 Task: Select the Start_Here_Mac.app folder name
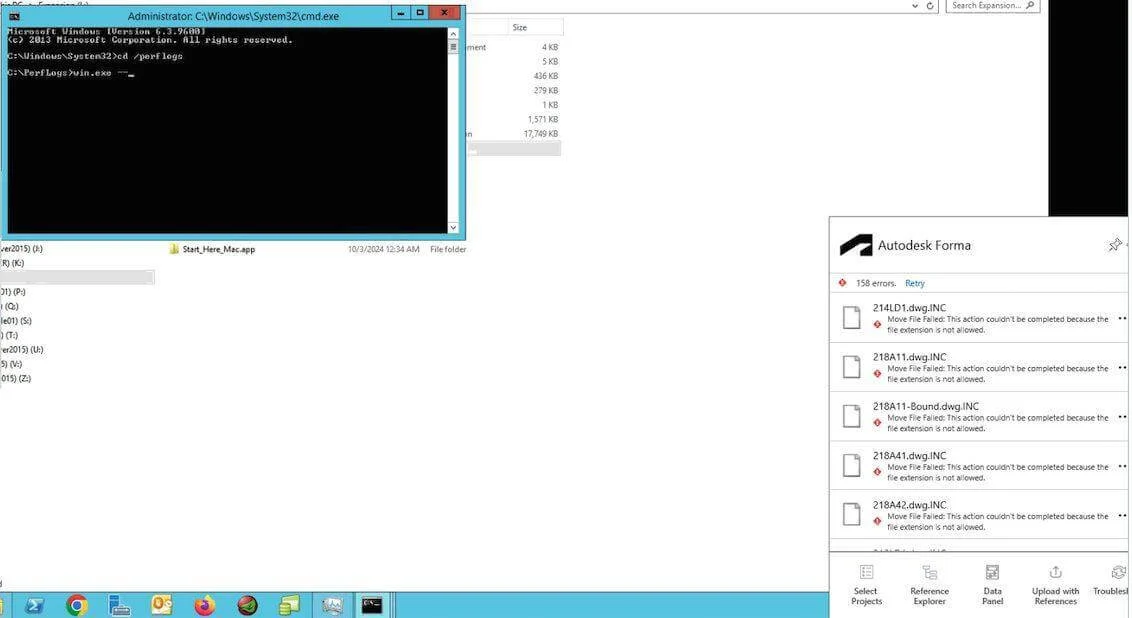click(219, 249)
